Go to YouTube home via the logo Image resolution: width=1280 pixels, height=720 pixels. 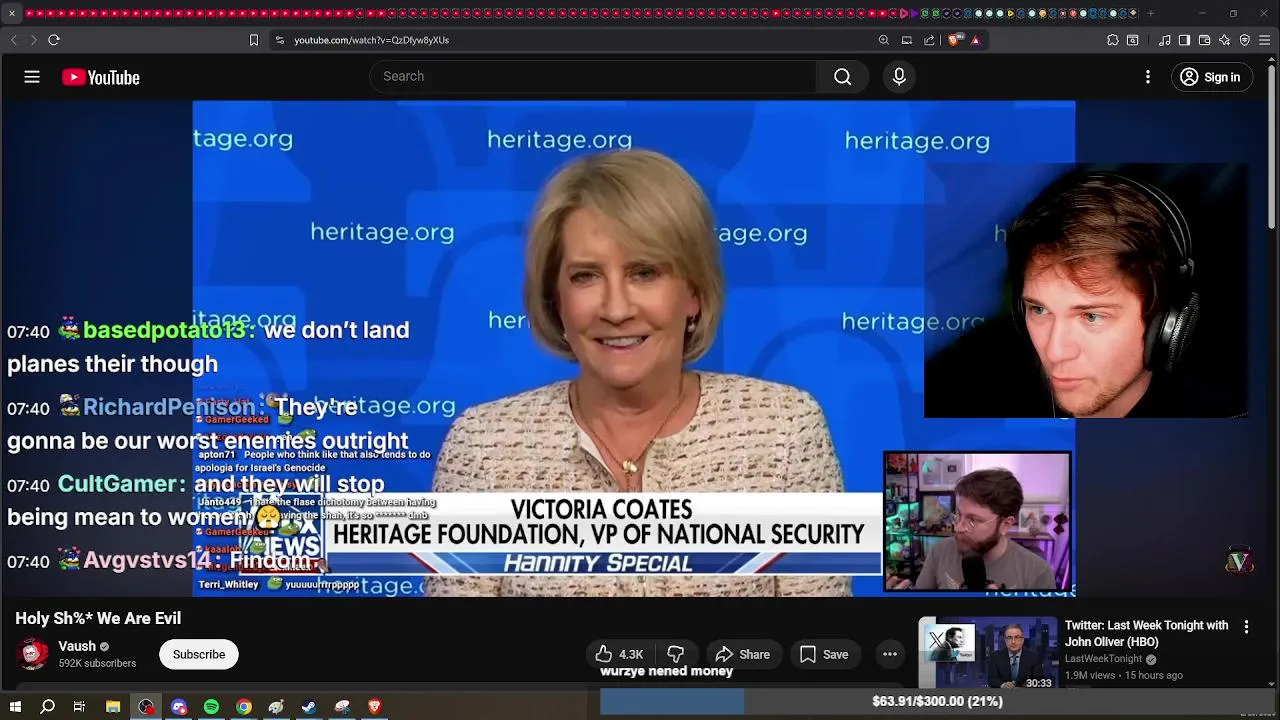(101, 77)
